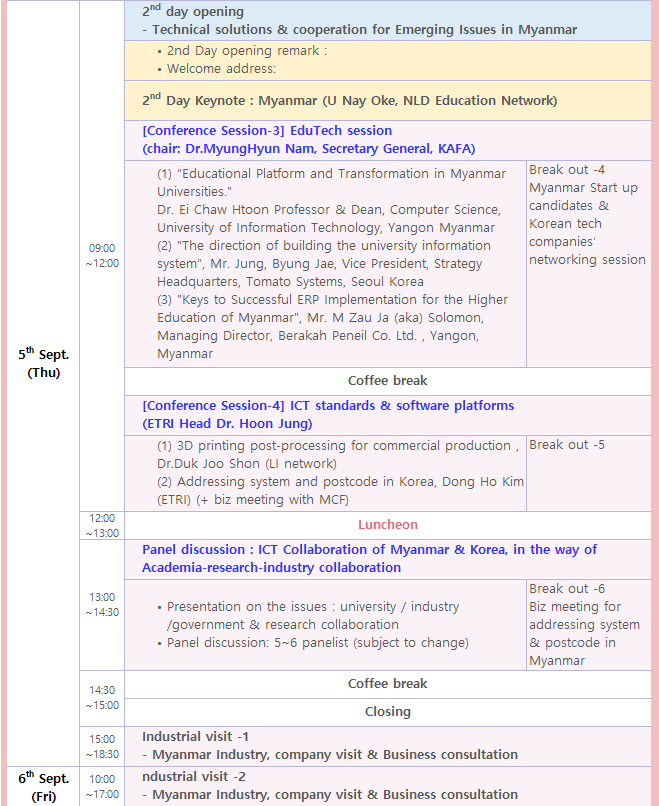Click the '6th Sept. (Fri)' date cell
659x806 pixels.
(x=43, y=787)
